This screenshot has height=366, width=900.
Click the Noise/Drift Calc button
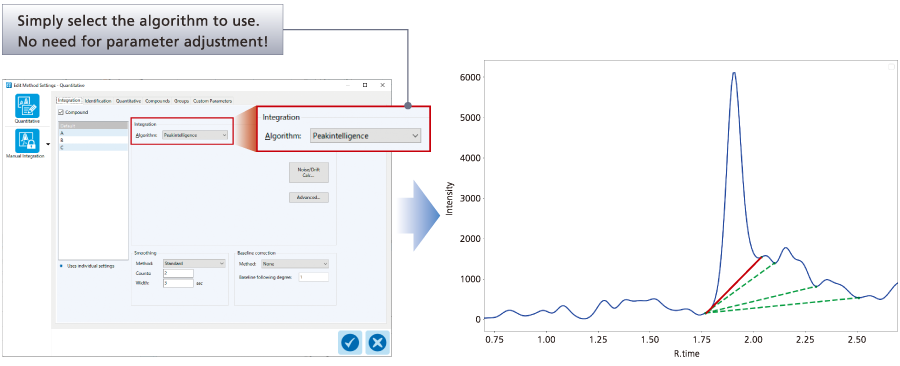pos(309,173)
